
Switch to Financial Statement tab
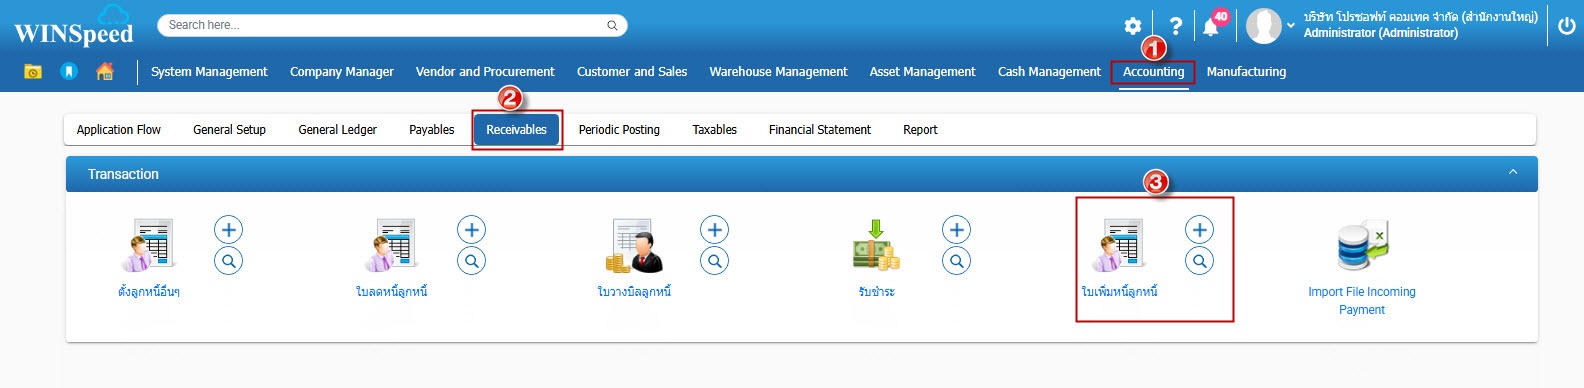point(820,130)
